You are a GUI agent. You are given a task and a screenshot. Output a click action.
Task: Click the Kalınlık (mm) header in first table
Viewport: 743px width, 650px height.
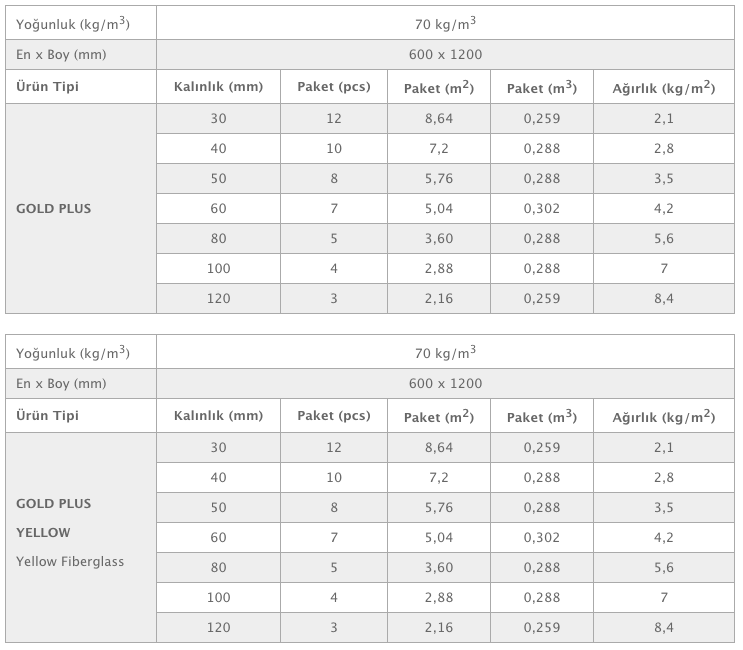218,87
